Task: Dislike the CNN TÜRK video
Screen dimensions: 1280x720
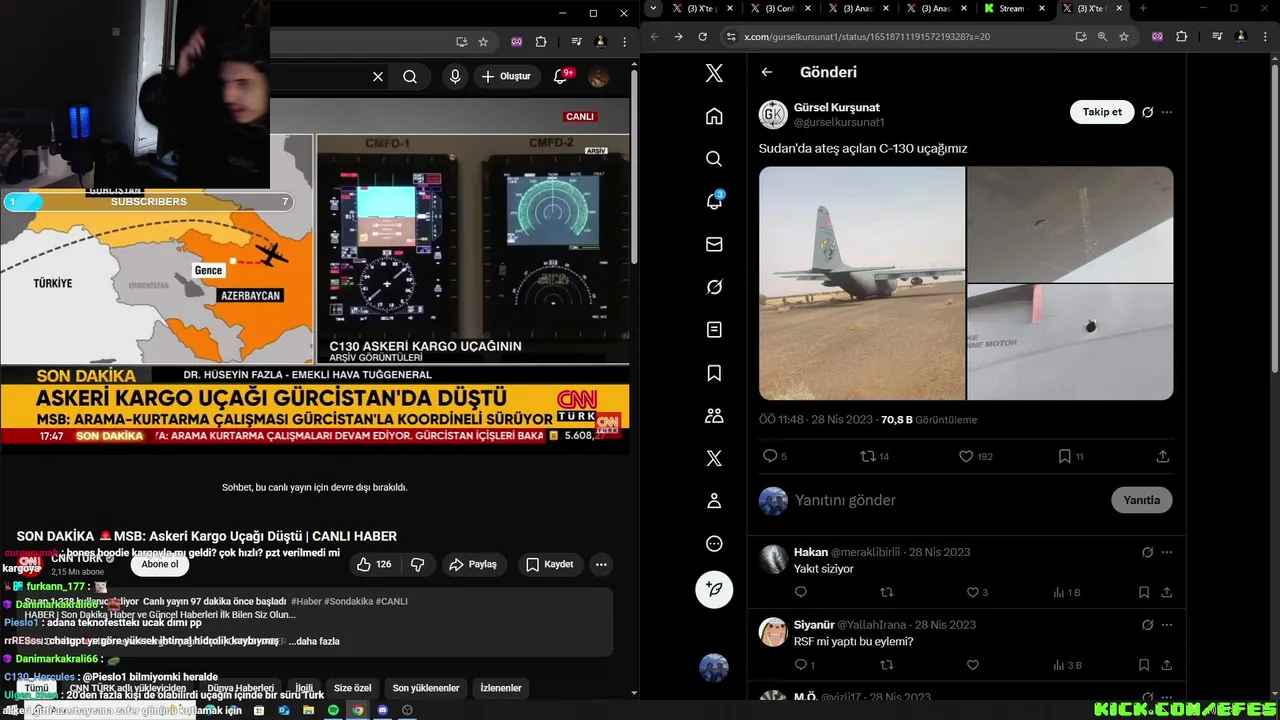Action: [x=418, y=564]
